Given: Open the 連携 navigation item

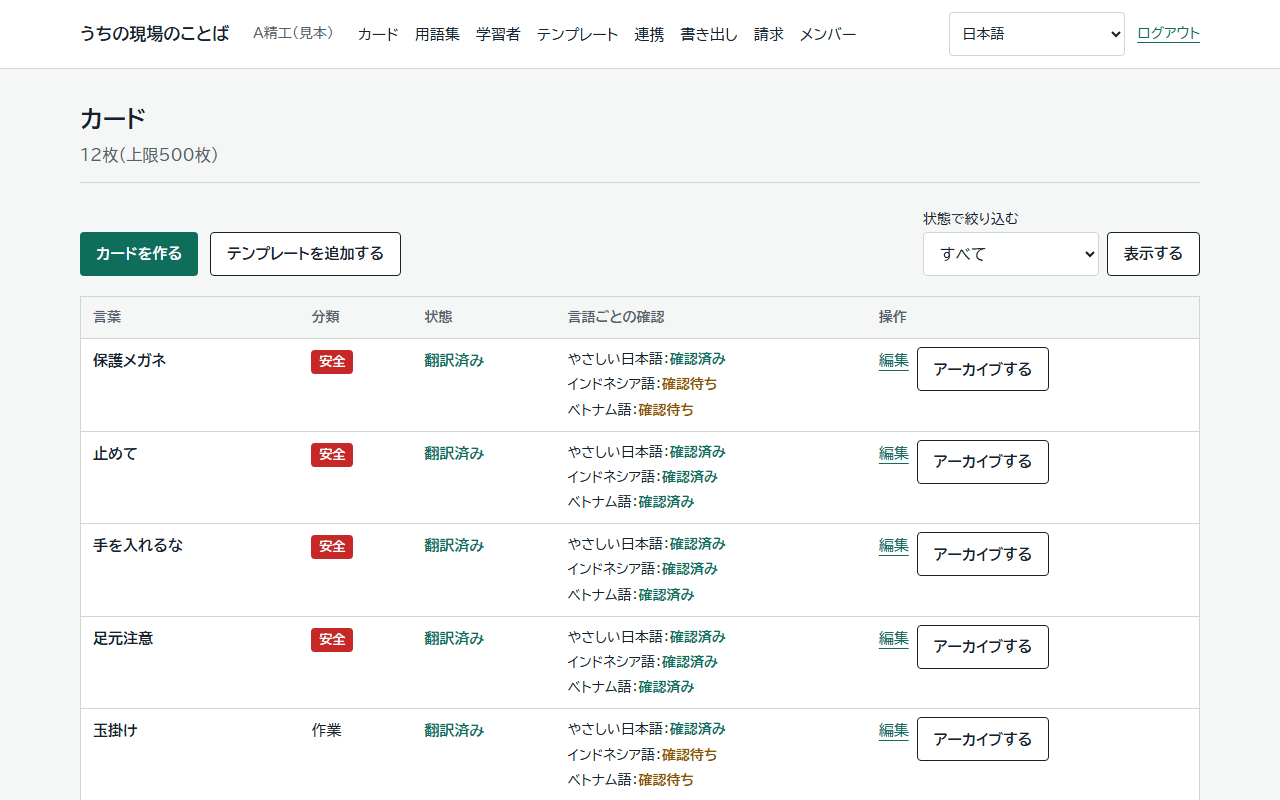Looking at the screenshot, I should pyautogui.click(x=649, y=34).
